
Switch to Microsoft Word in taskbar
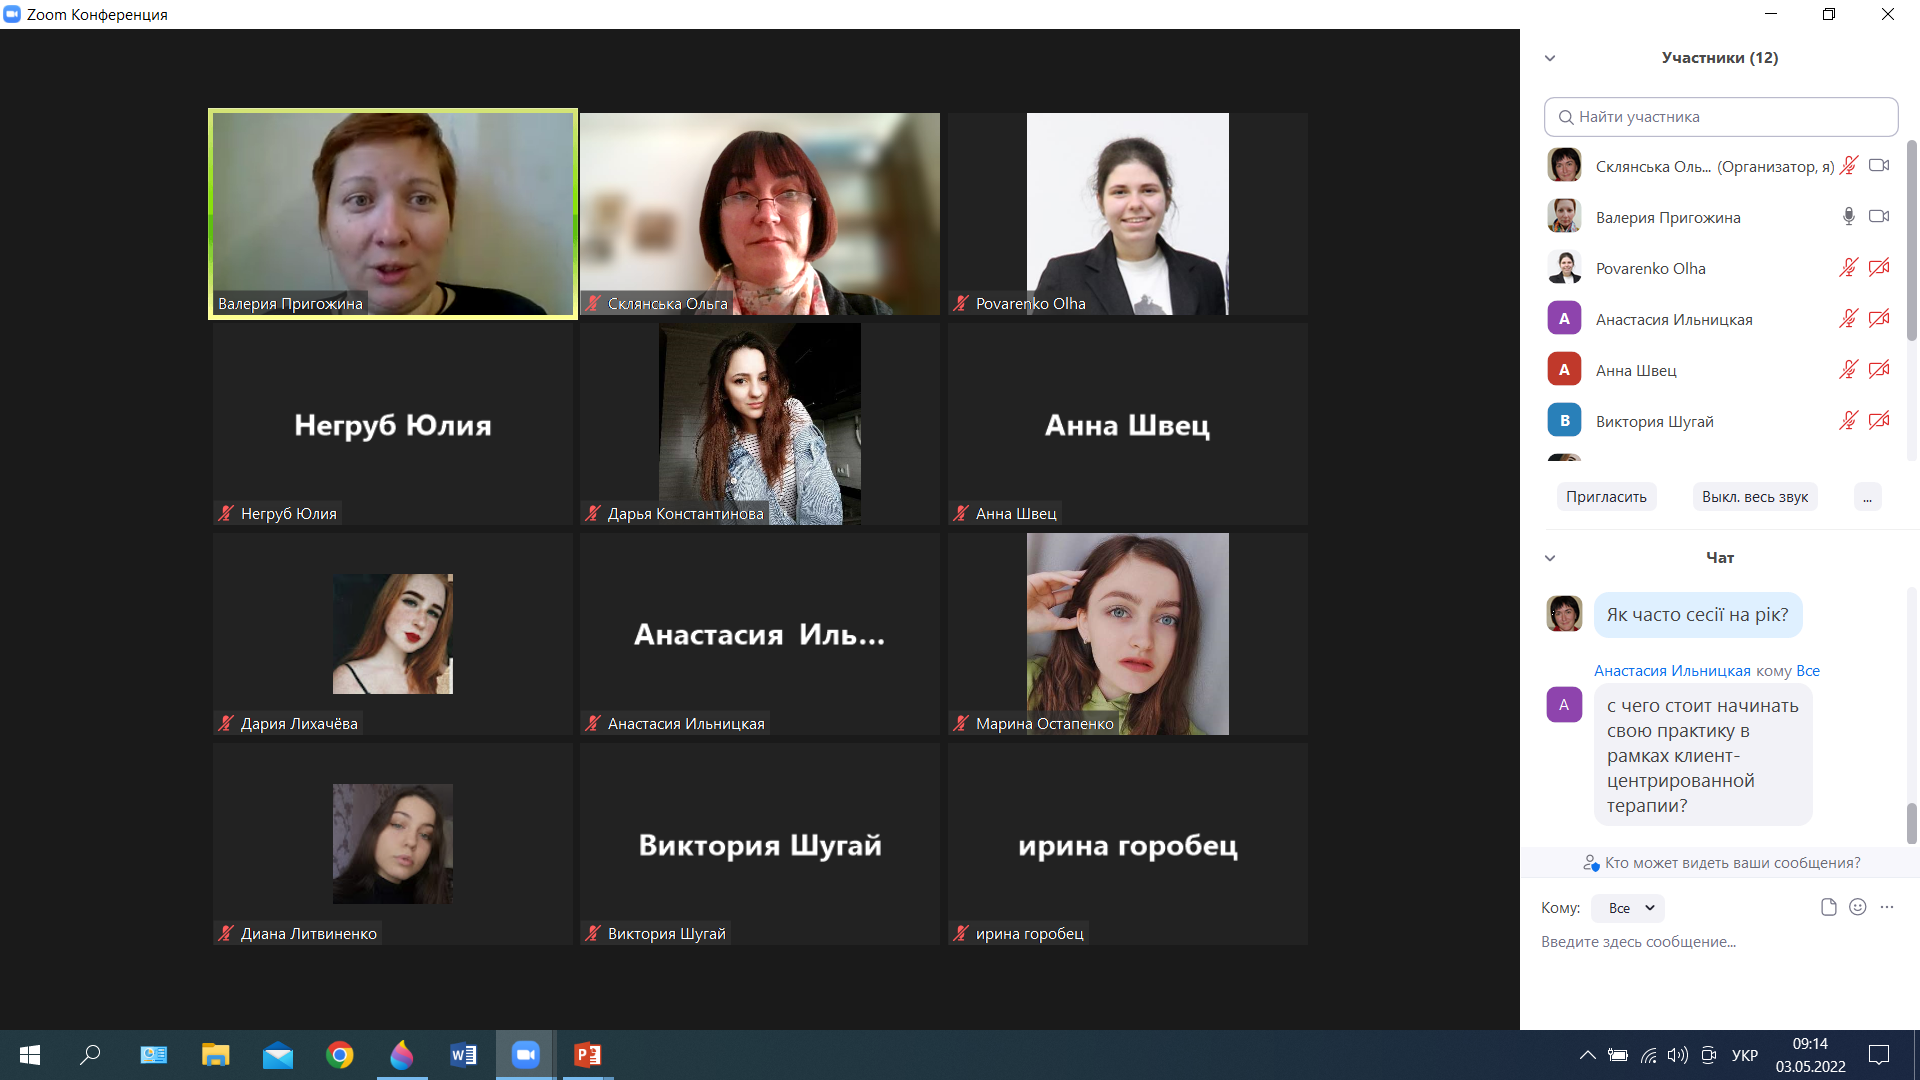coord(464,1055)
